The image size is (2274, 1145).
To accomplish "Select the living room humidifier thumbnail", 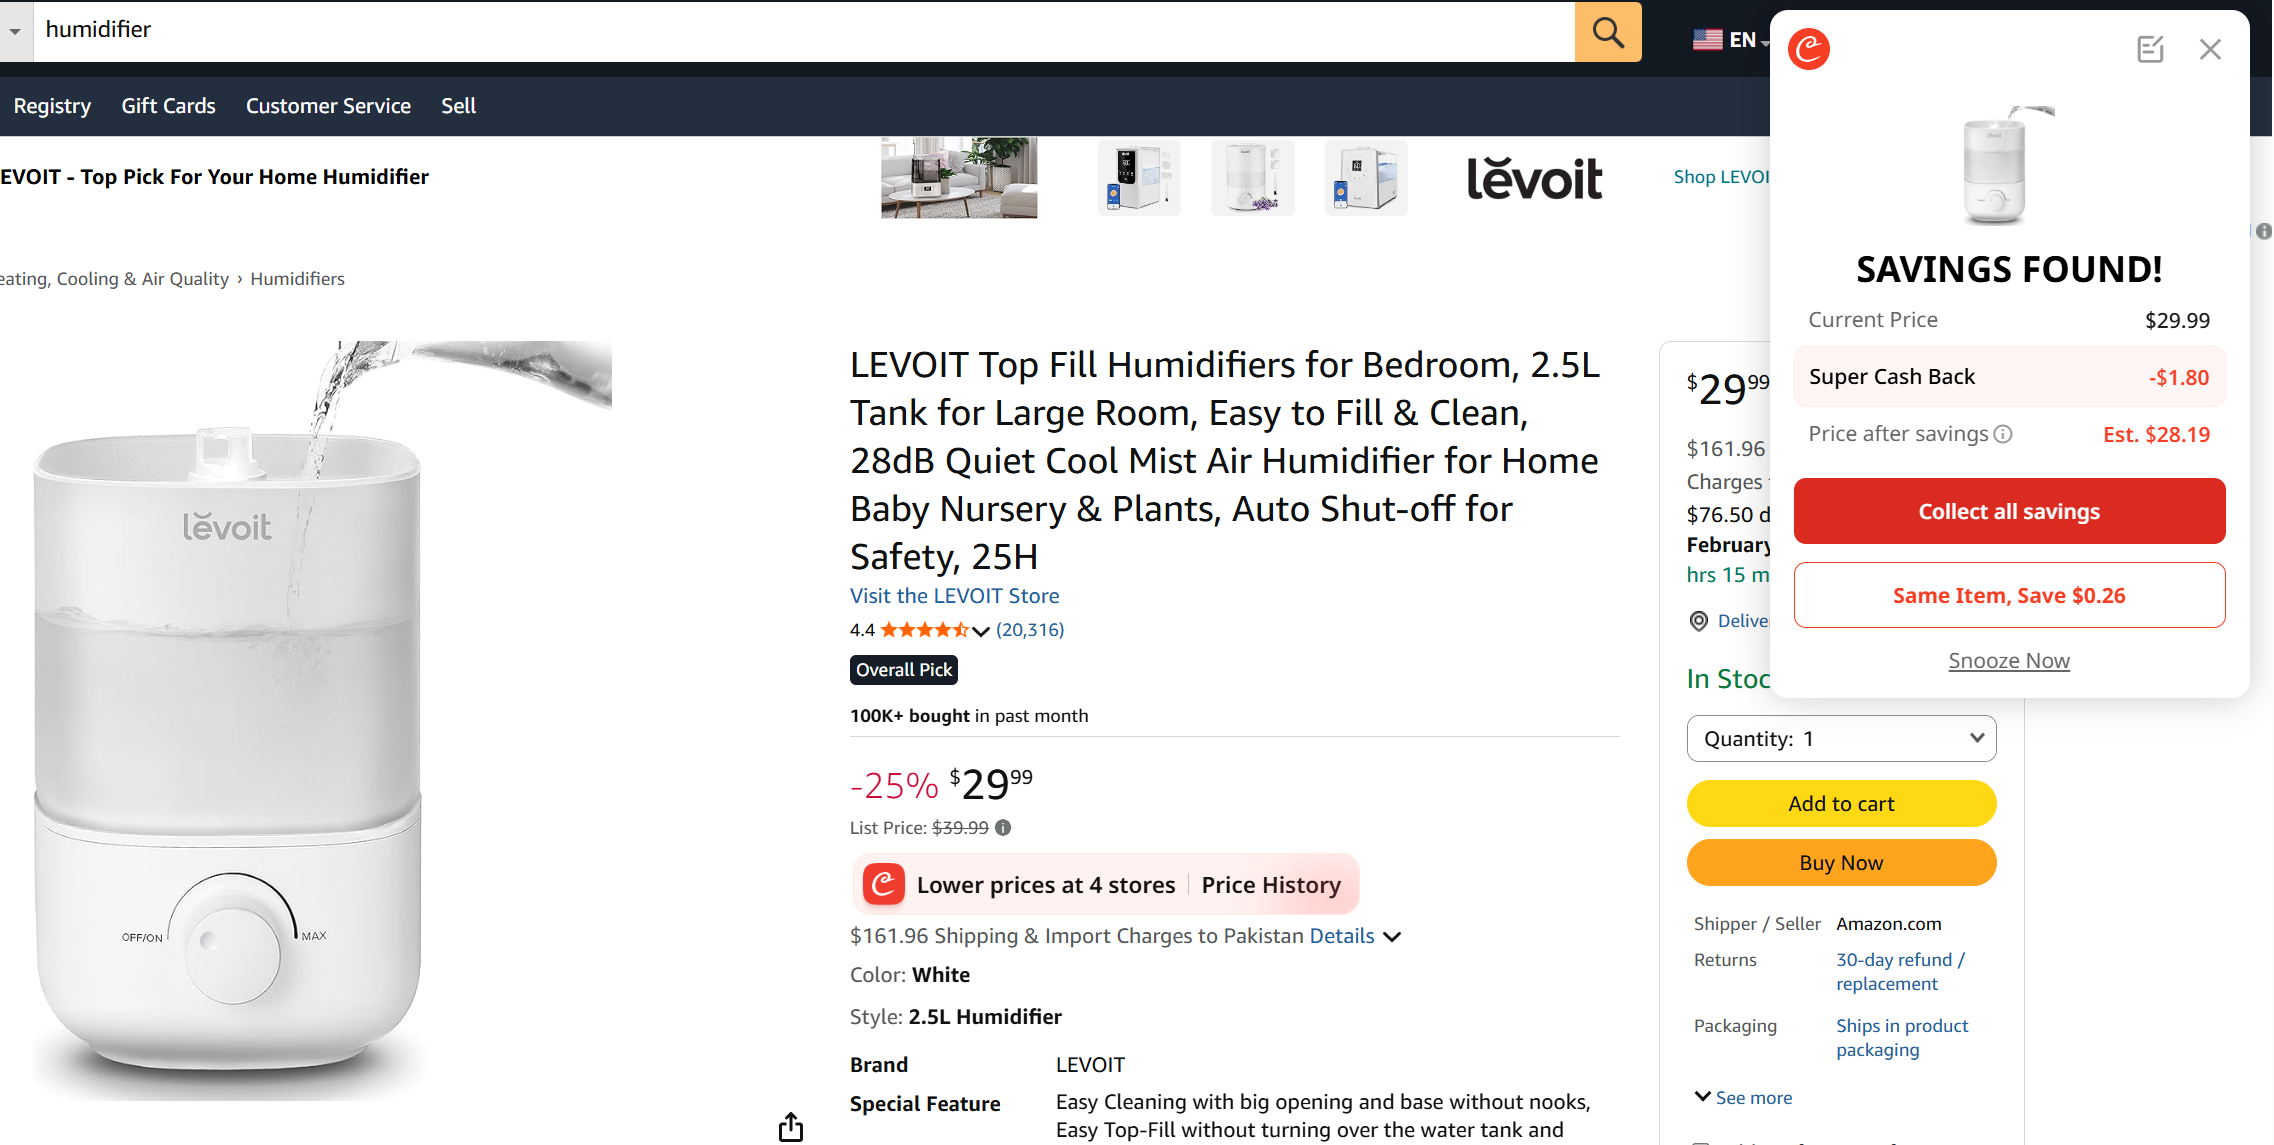I will pos(959,177).
